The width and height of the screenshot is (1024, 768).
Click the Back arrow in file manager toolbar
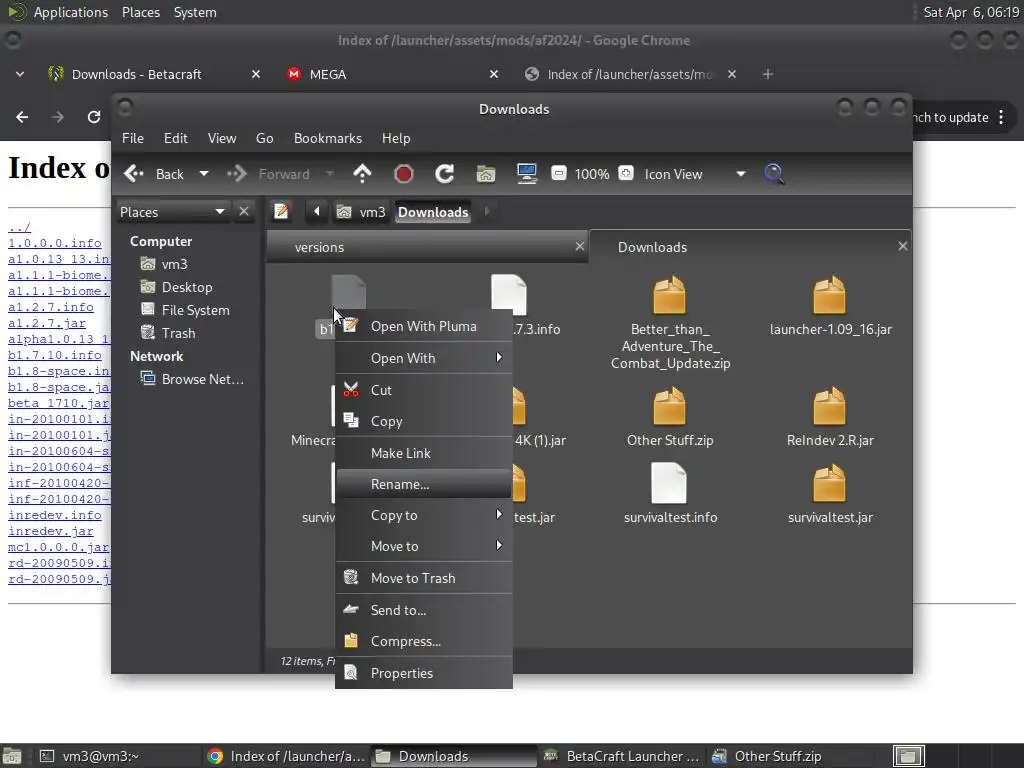(154, 174)
